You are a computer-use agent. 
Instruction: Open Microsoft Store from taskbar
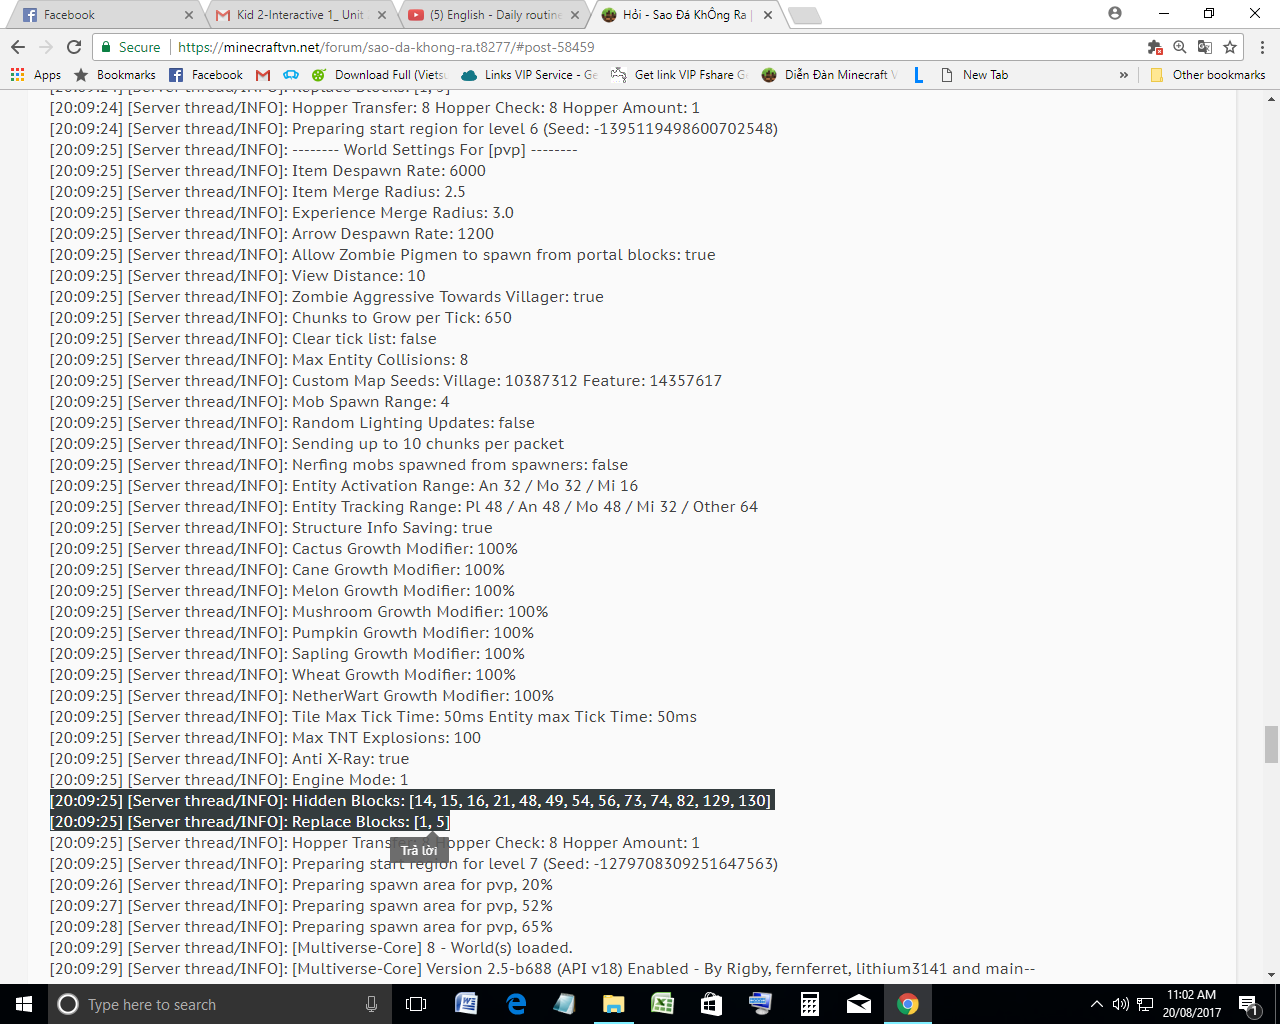pyautogui.click(x=711, y=1004)
